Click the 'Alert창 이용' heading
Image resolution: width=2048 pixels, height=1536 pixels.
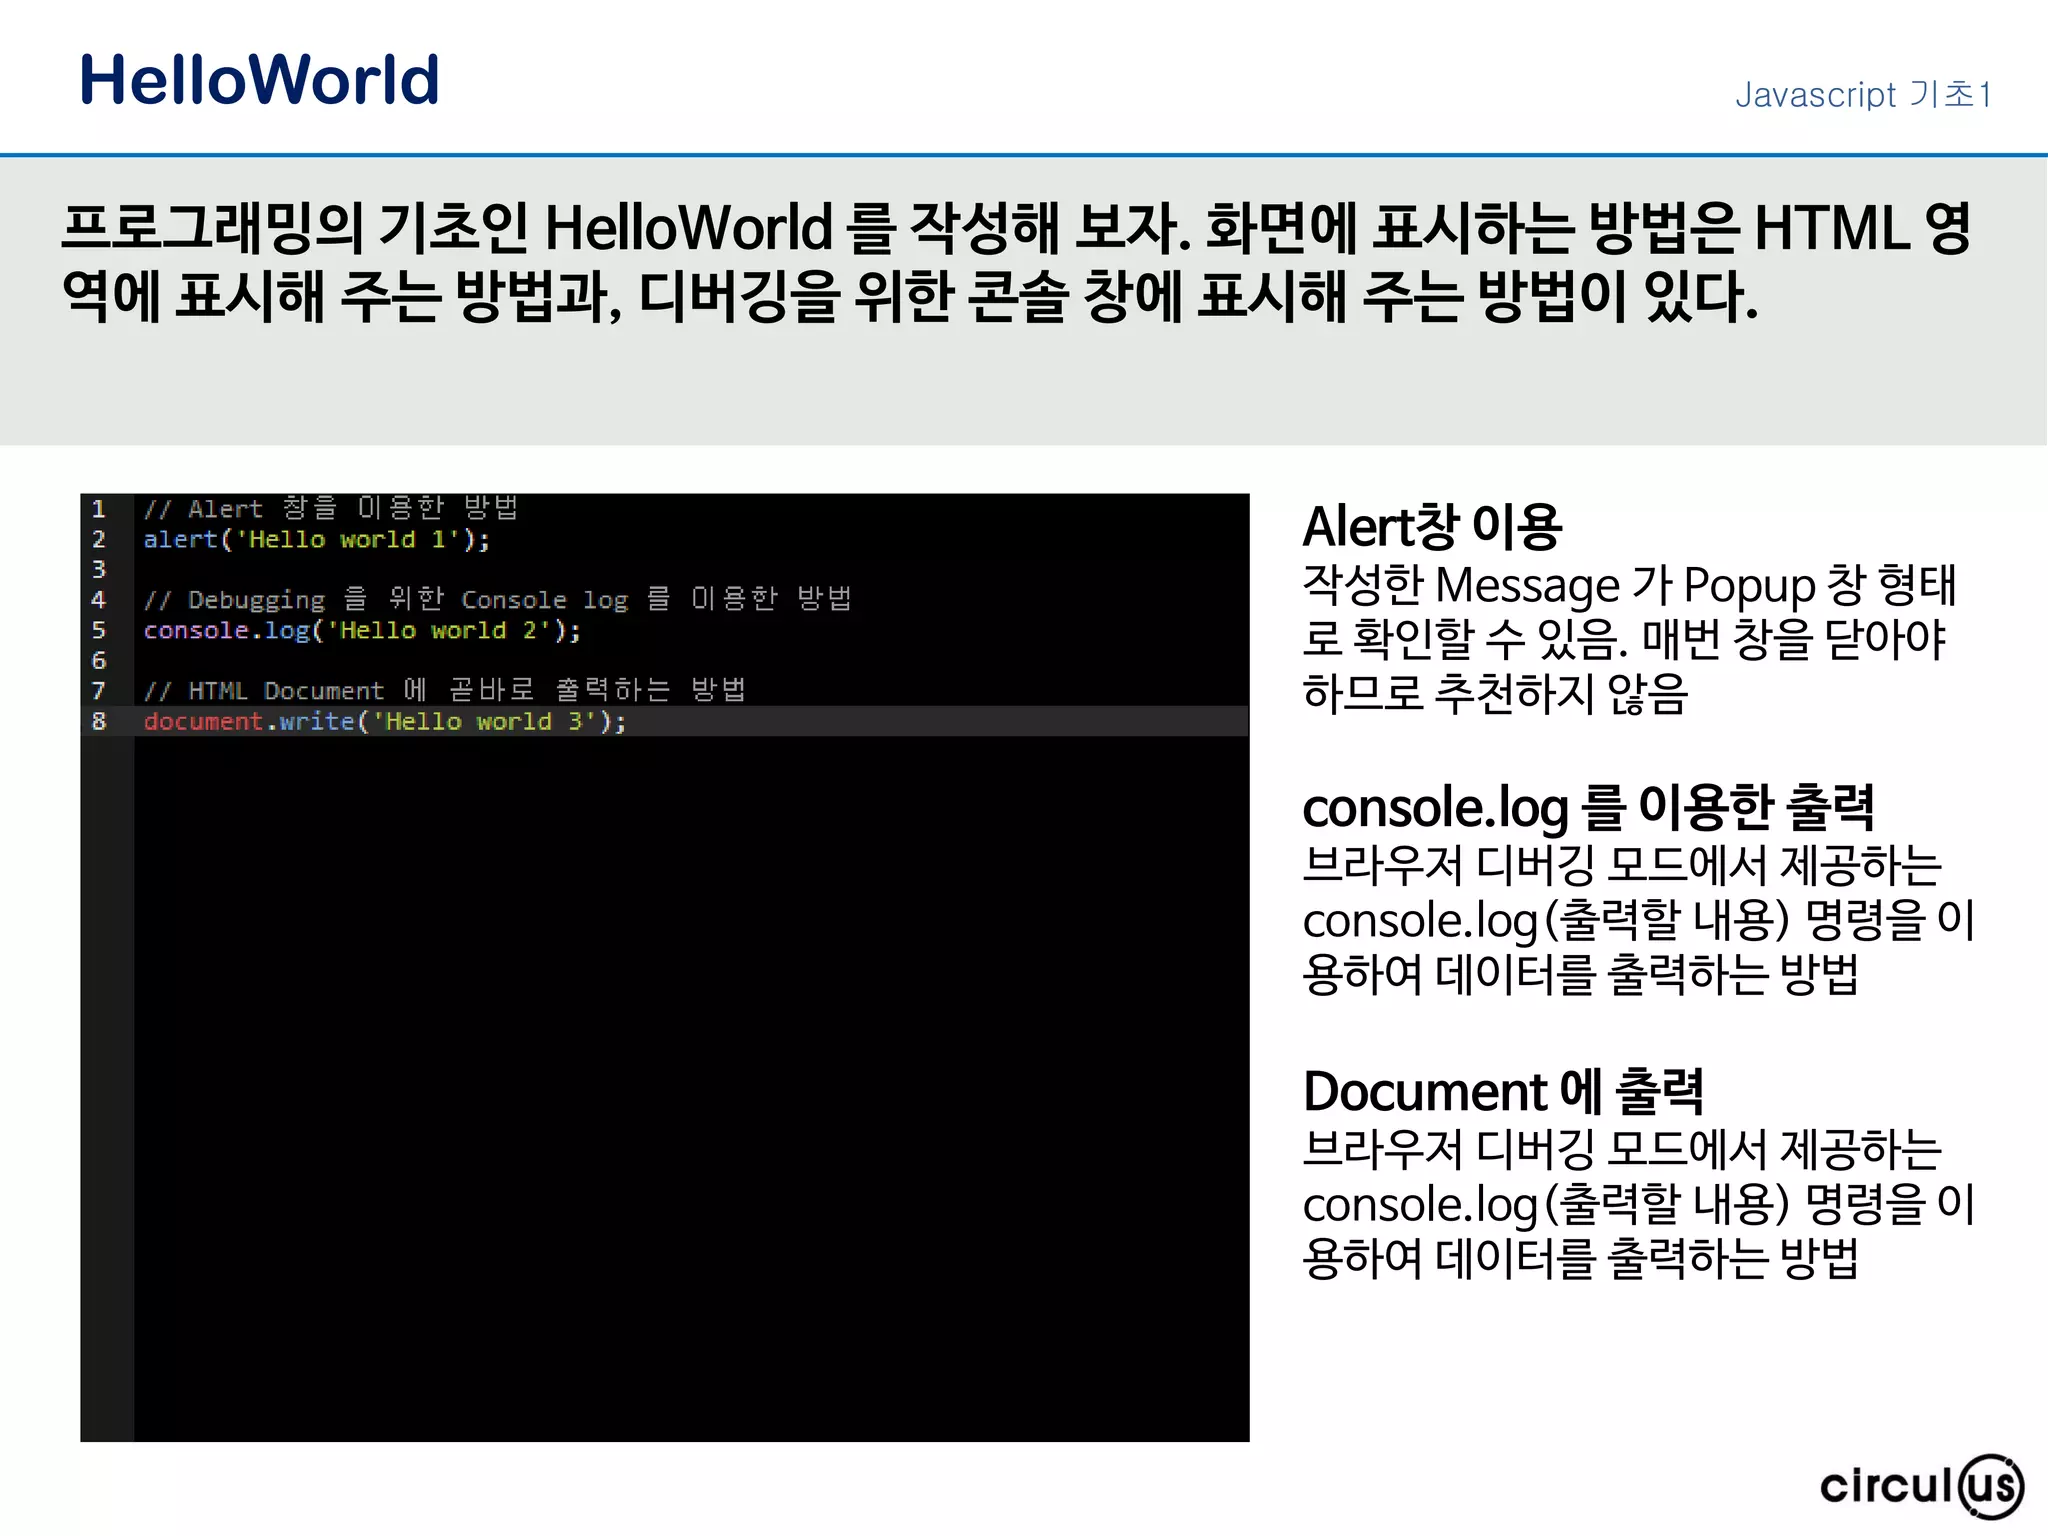[1431, 527]
